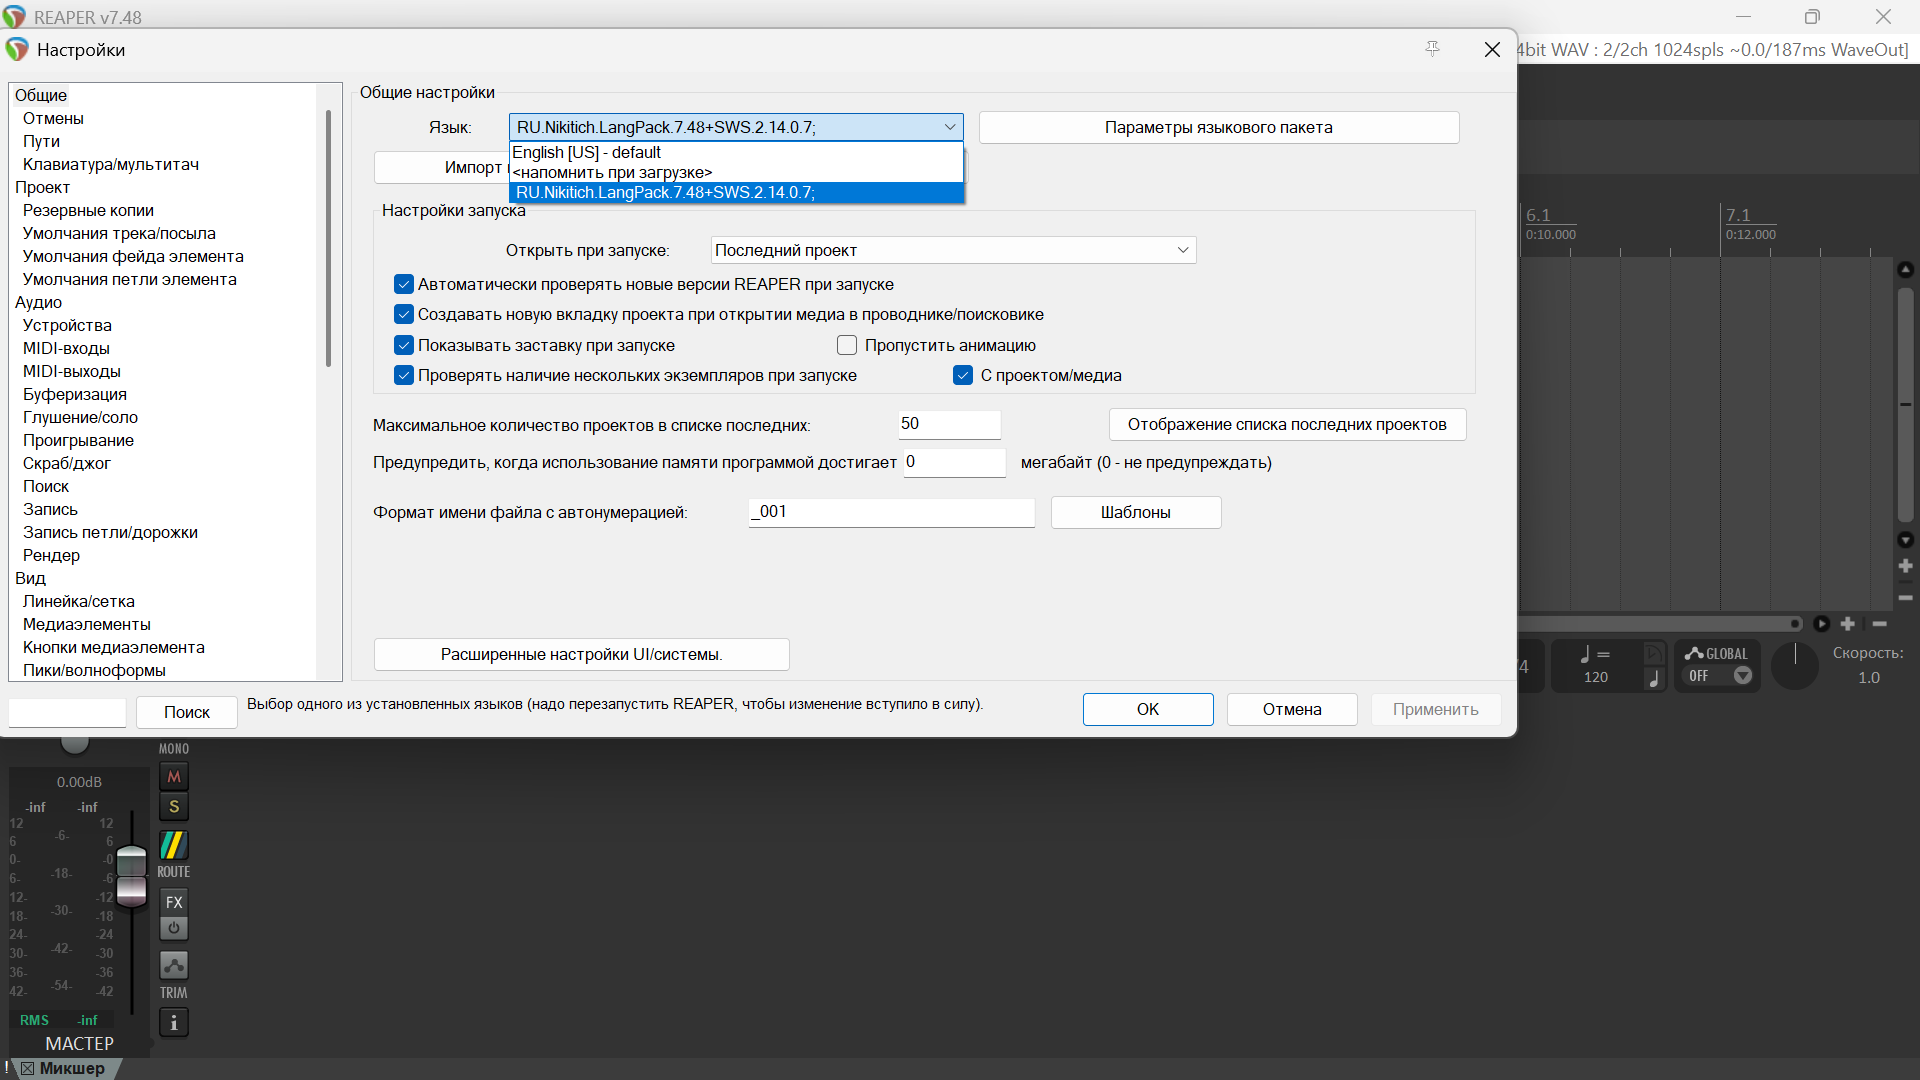
Task: Select 'Устройства' in settings tree
Action: pyautogui.click(x=67, y=326)
